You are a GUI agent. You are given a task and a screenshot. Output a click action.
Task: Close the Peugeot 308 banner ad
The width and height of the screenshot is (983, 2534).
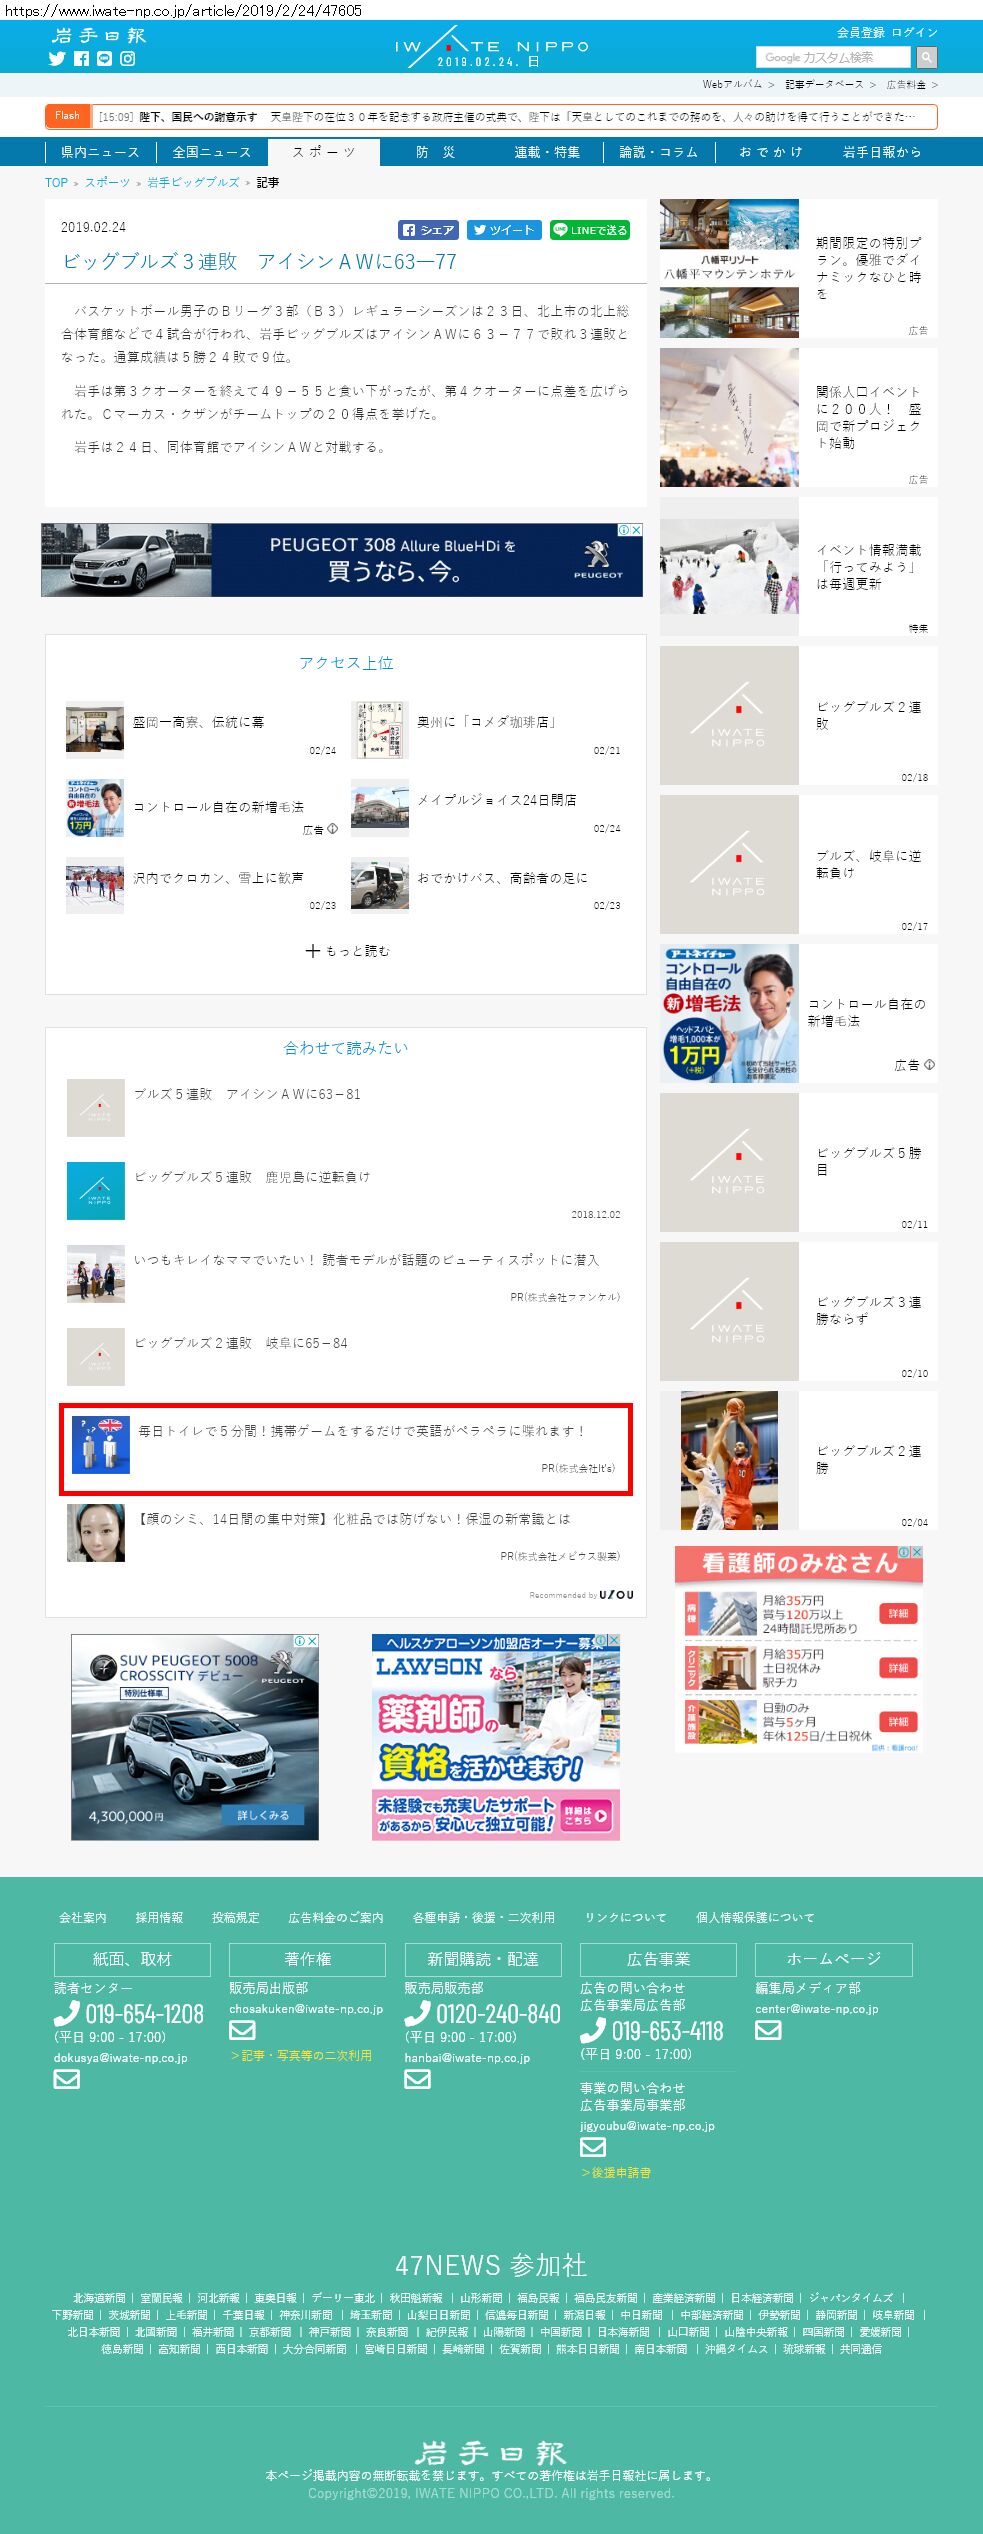(636, 530)
